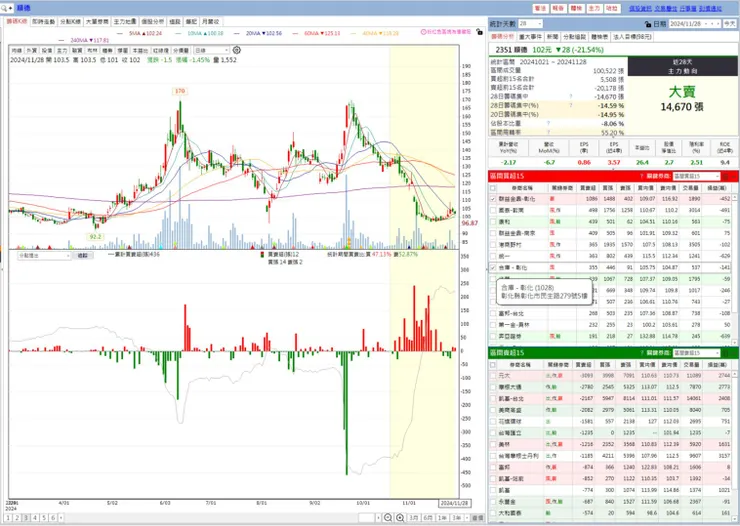Open the 統計天數 28 dropdown
740x526 pixels.
(x=530, y=24)
